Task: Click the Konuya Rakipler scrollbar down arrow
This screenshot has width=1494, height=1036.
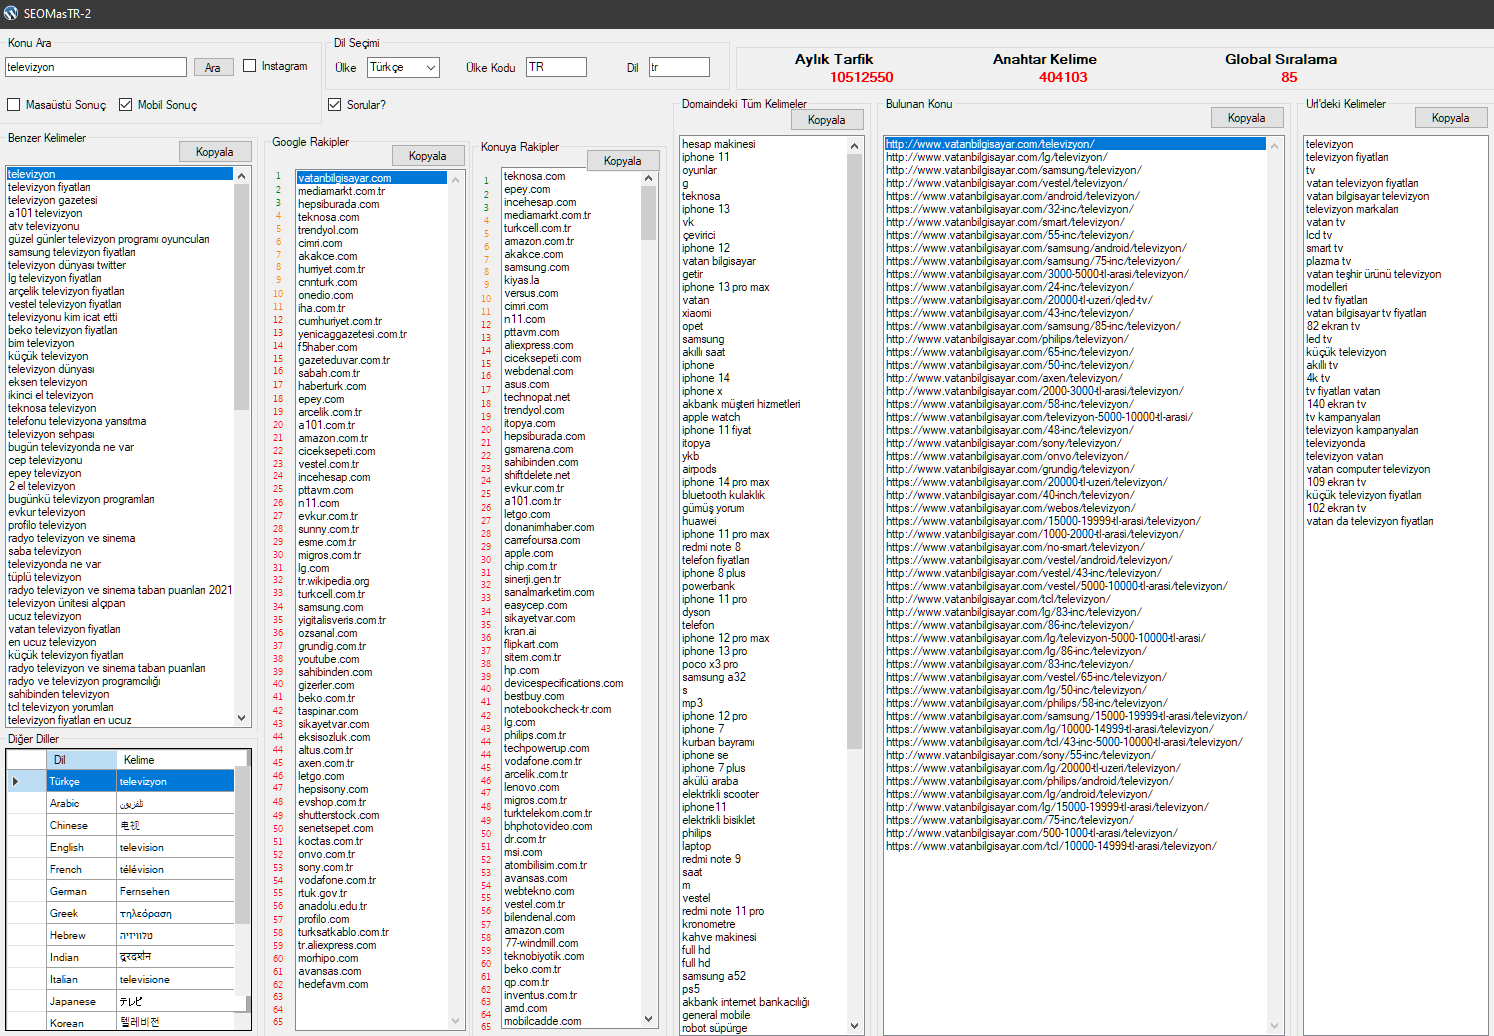Action: [648, 1019]
